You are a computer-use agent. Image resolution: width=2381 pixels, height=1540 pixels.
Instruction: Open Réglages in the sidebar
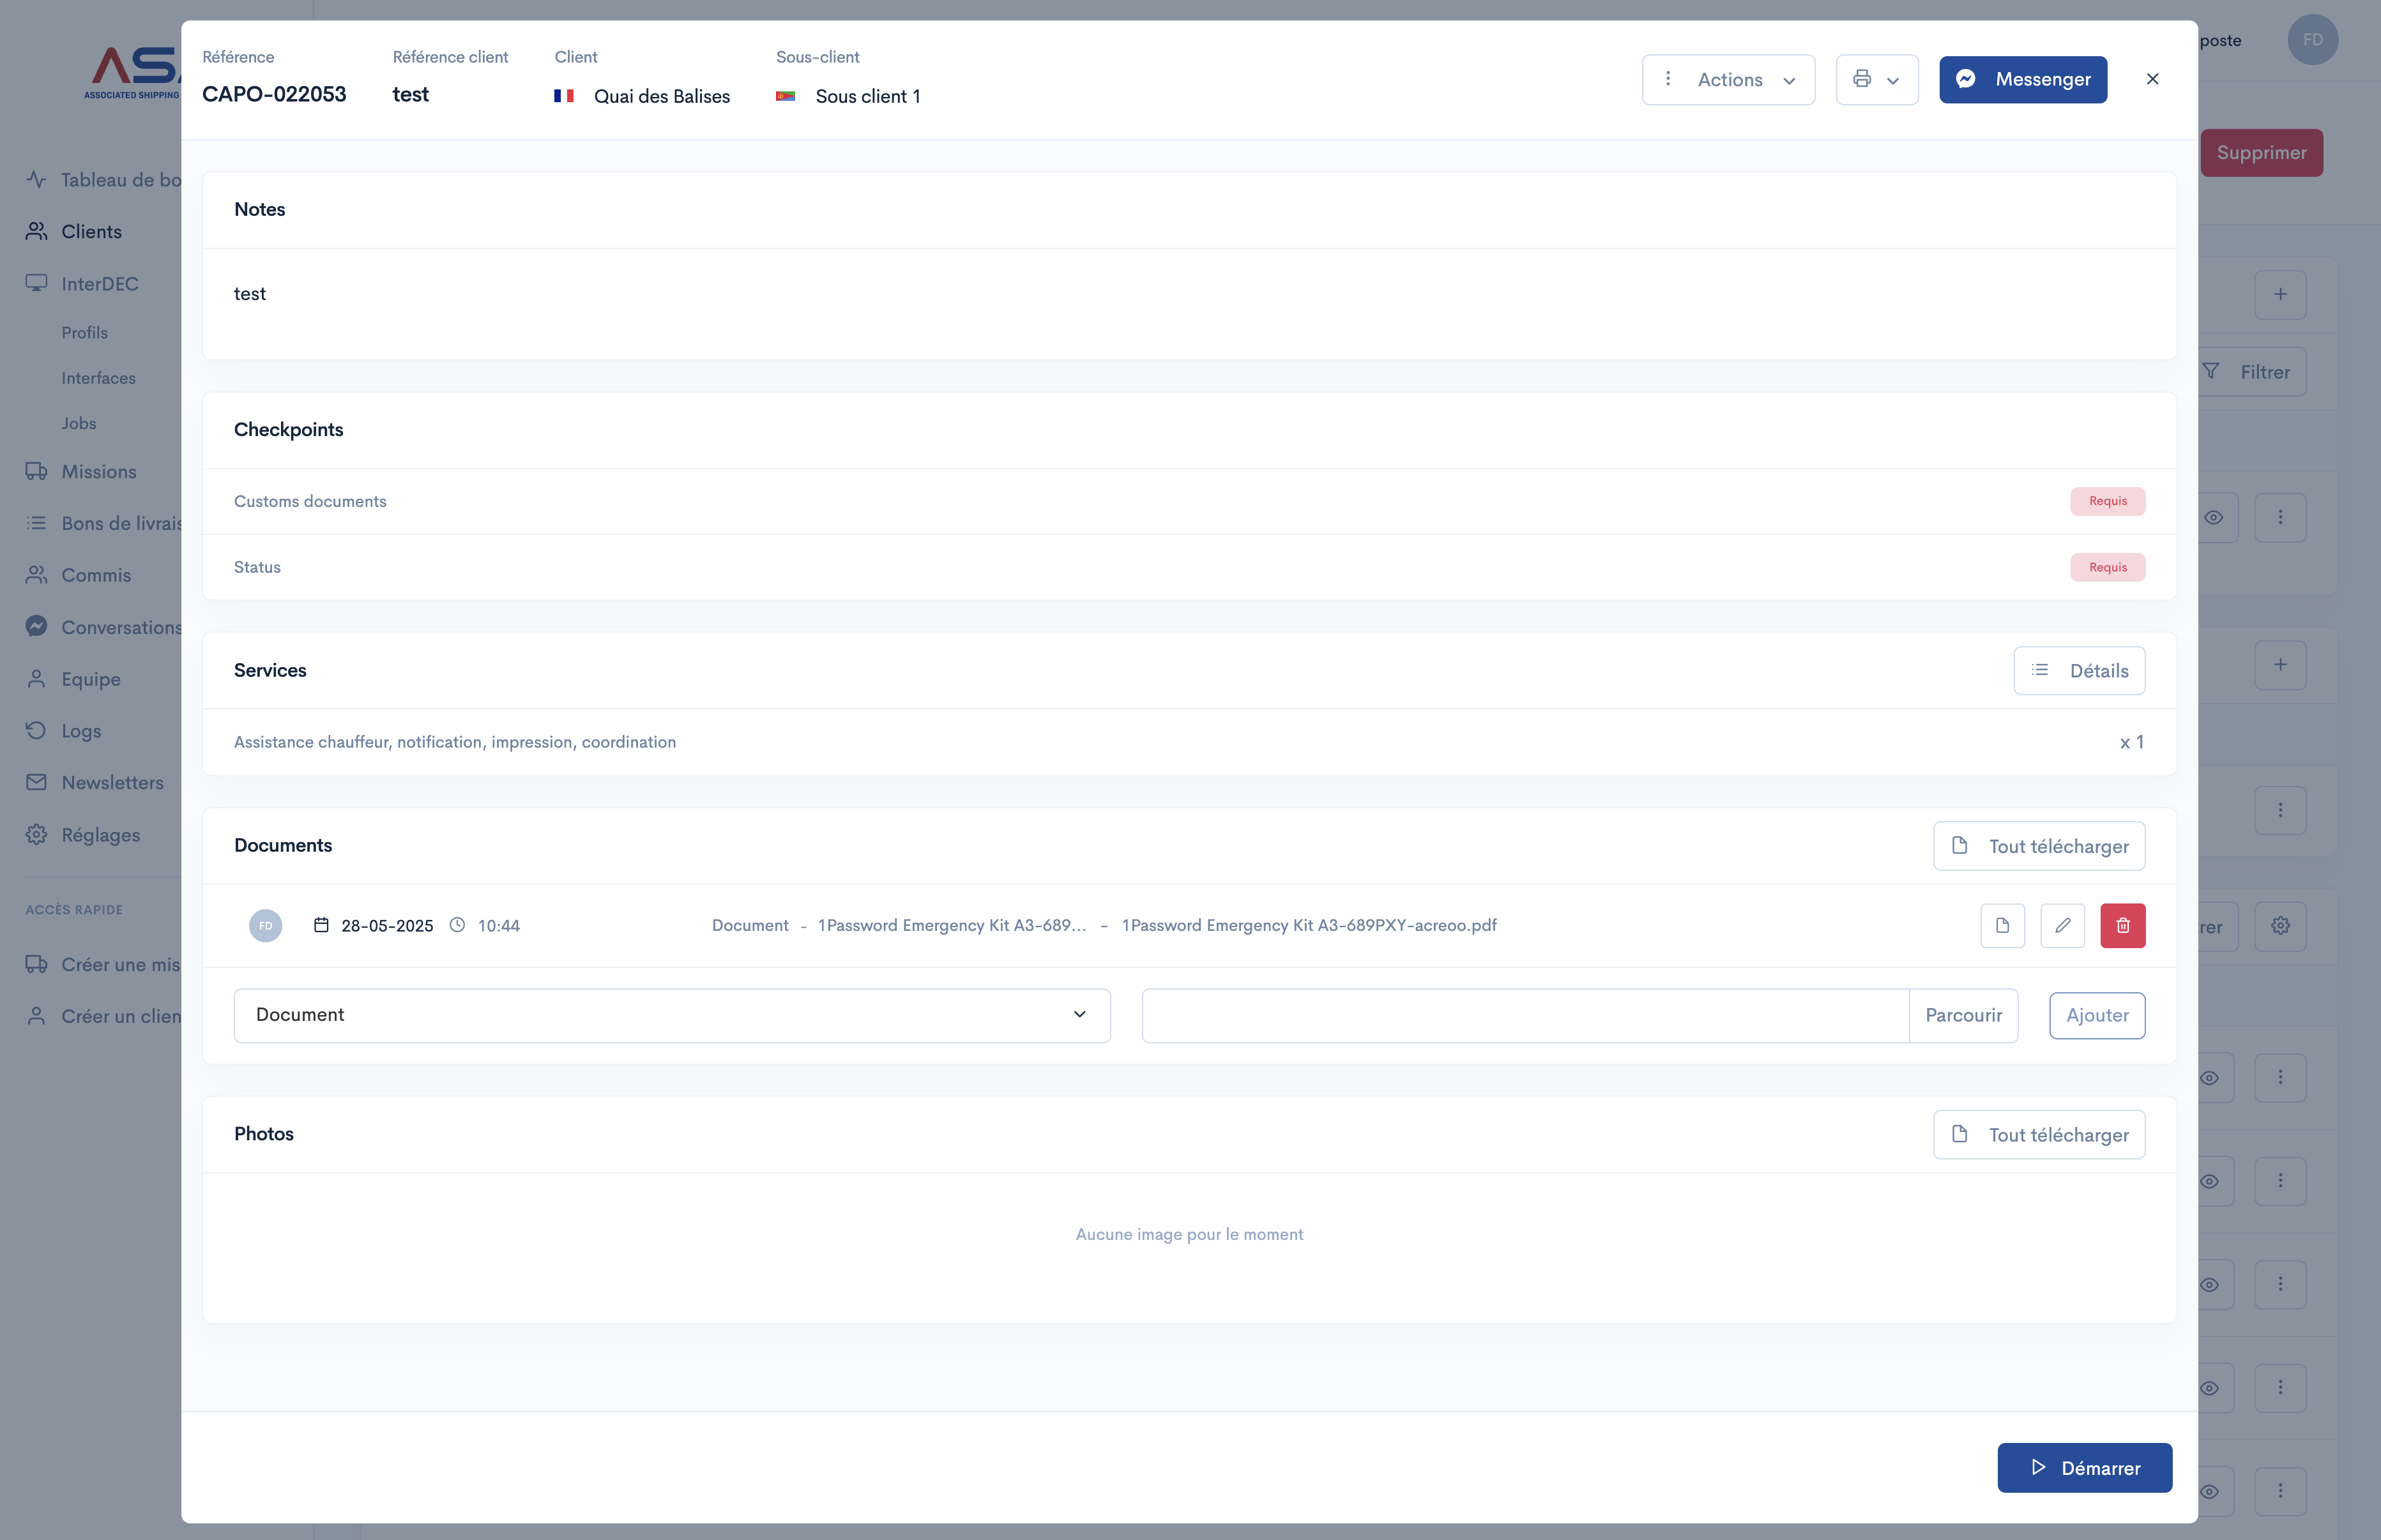pyautogui.click(x=82, y=835)
